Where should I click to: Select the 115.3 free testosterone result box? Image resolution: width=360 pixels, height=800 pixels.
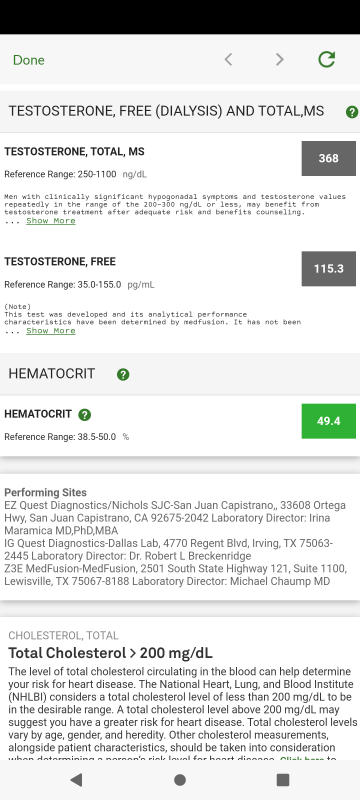click(329, 268)
